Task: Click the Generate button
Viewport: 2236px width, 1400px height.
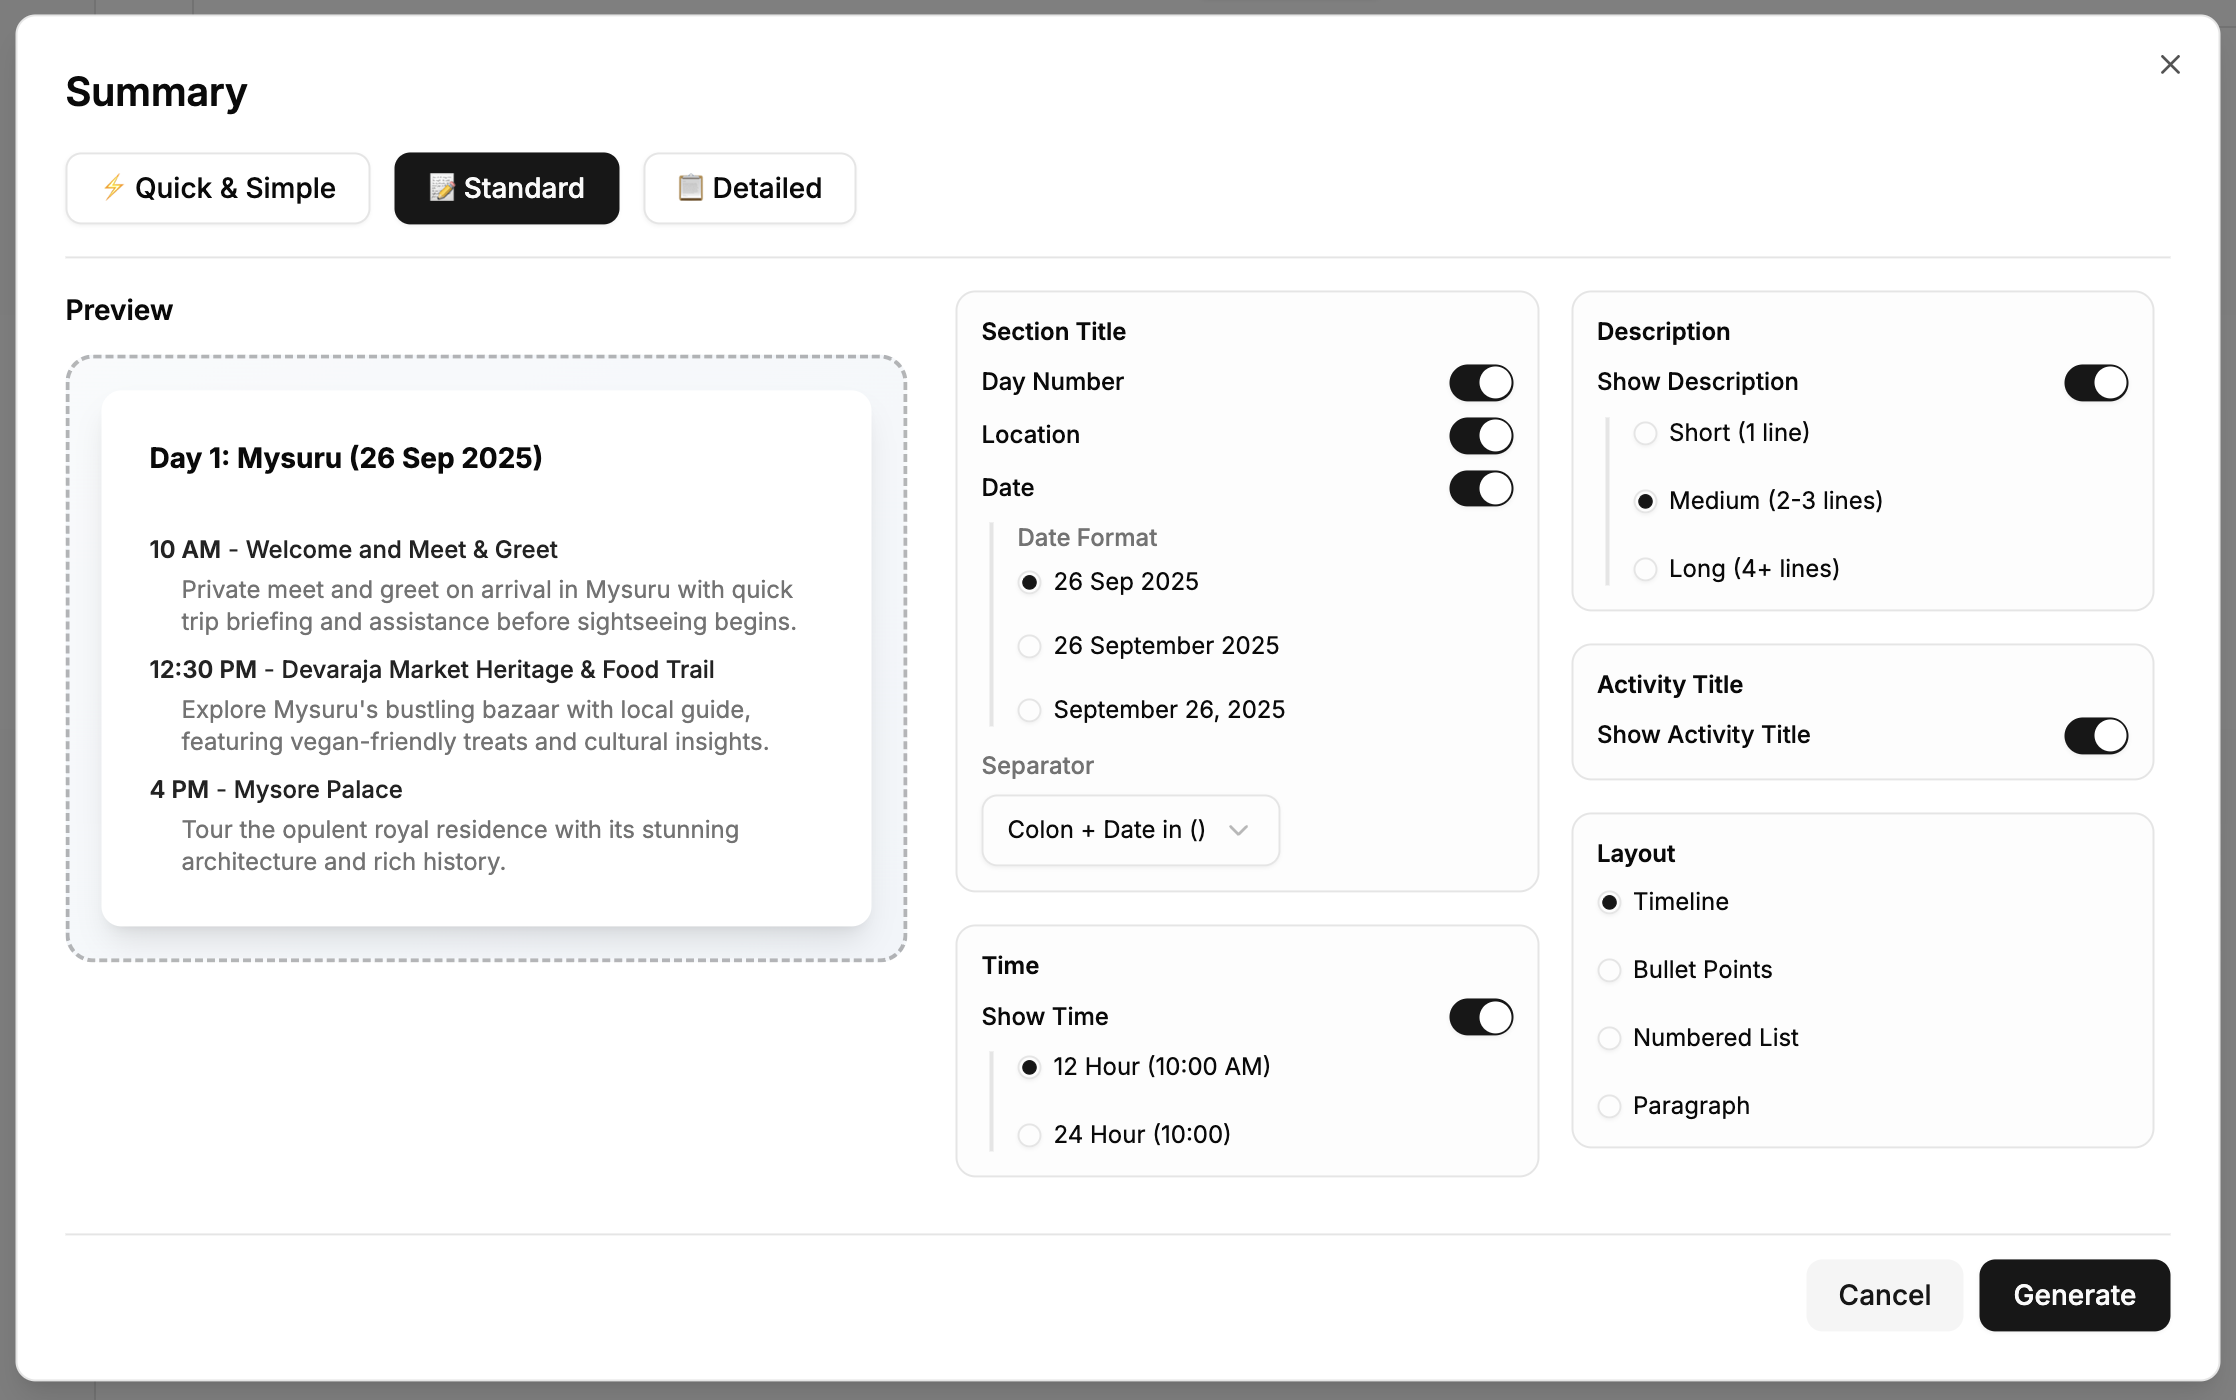Action: click(x=2074, y=1295)
